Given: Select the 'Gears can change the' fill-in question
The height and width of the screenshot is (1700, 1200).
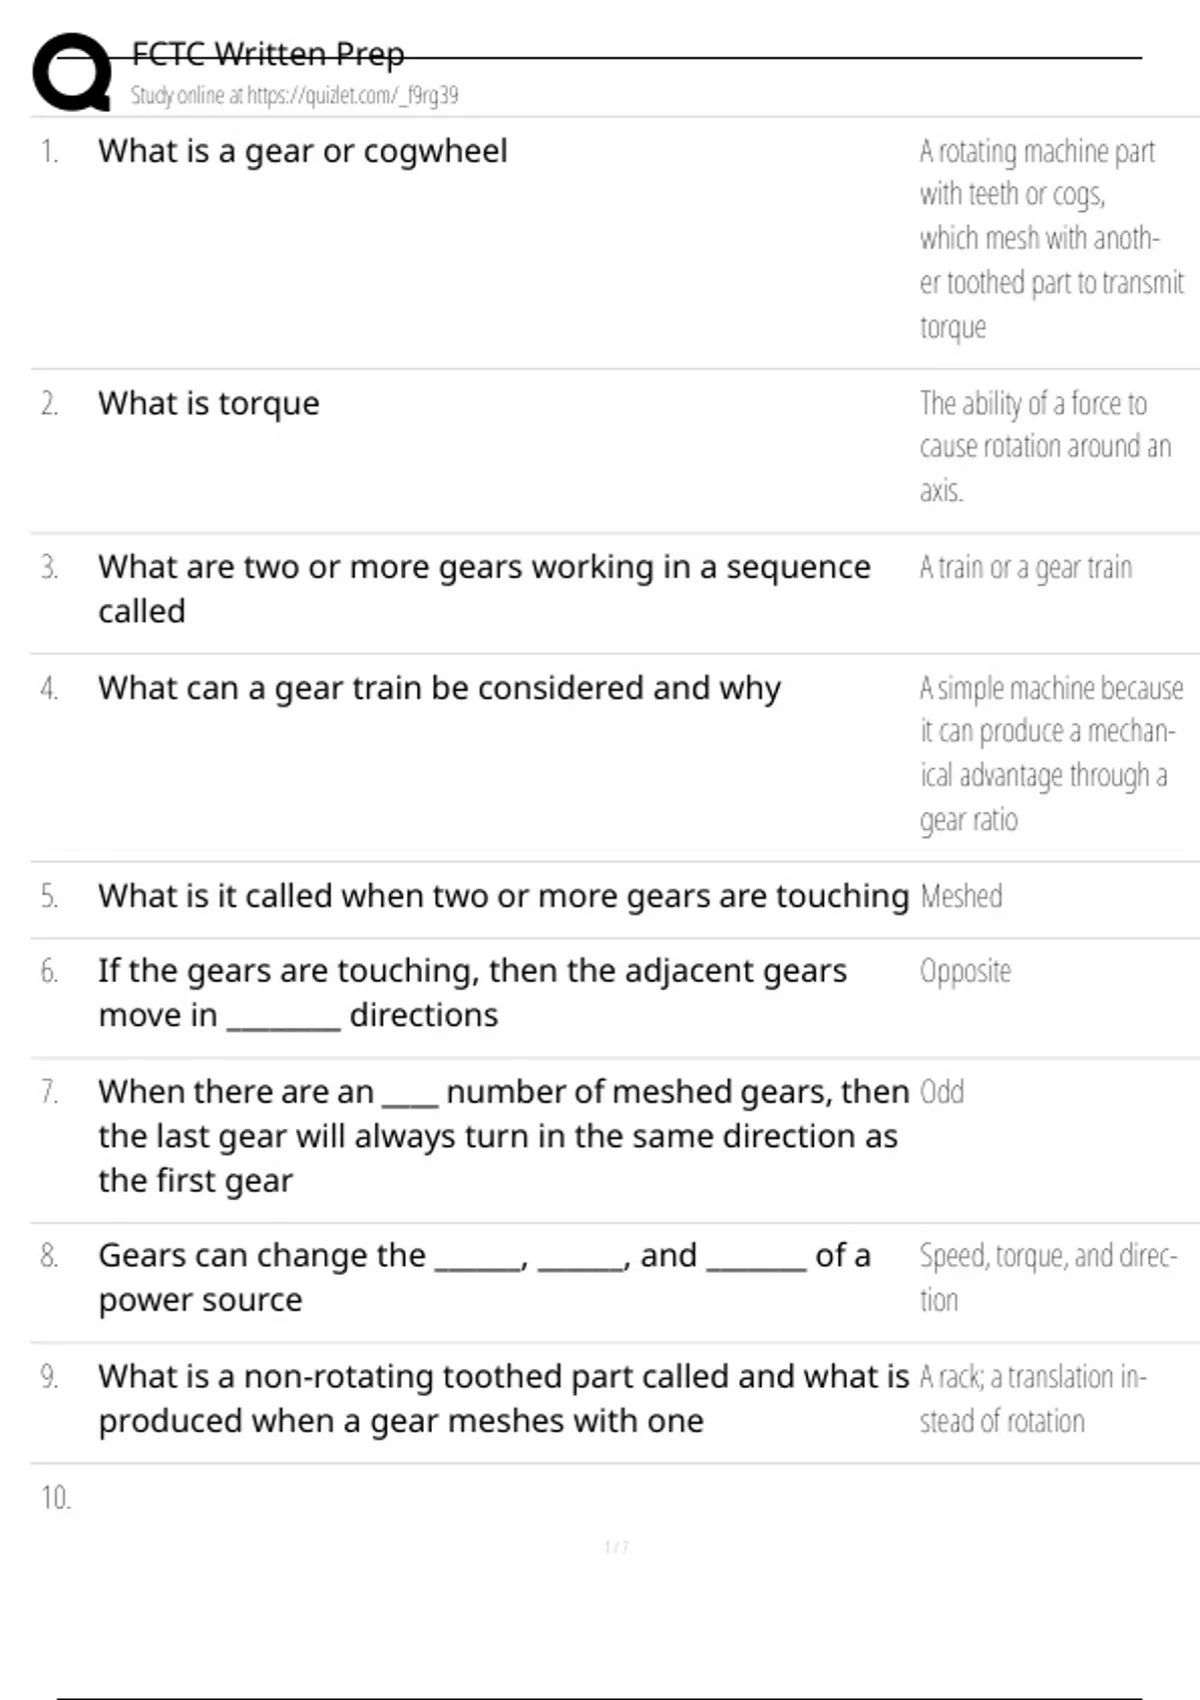Looking at the screenshot, I should (484, 1277).
